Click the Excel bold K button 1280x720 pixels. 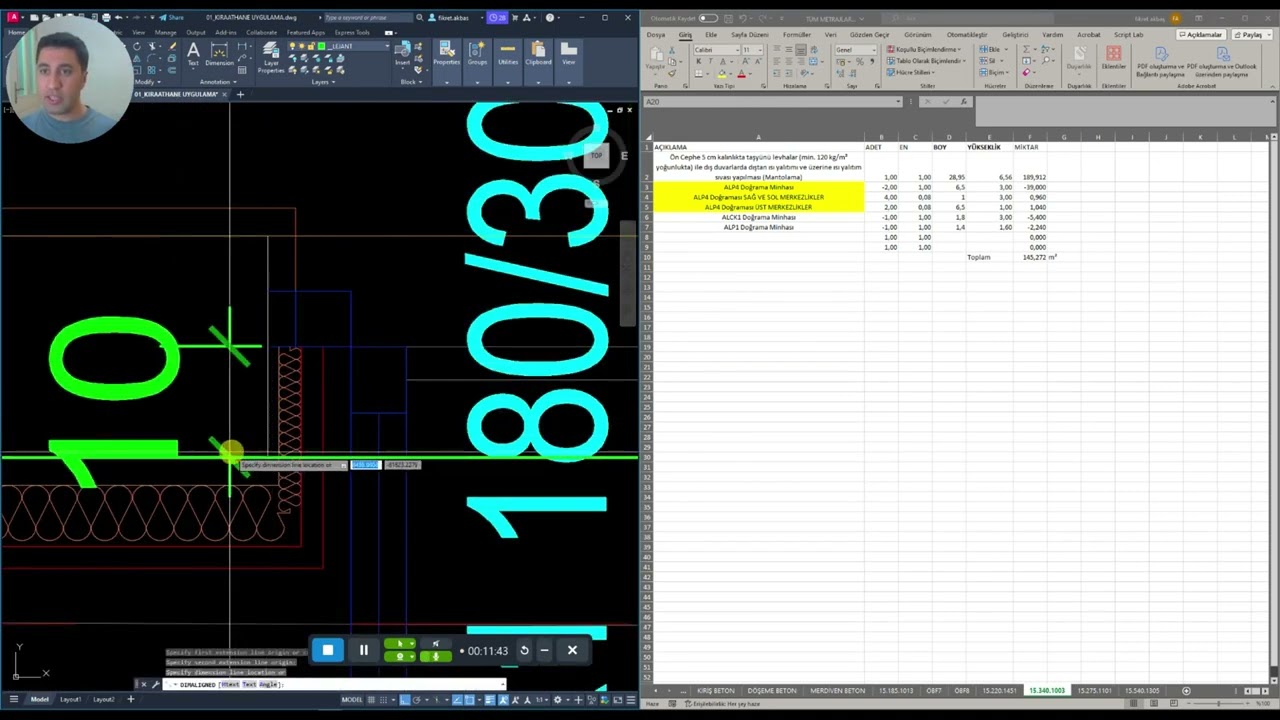coord(699,61)
